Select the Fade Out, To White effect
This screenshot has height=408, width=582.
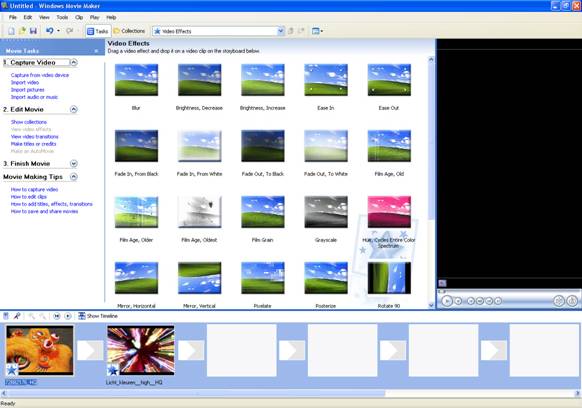click(326, 146)
